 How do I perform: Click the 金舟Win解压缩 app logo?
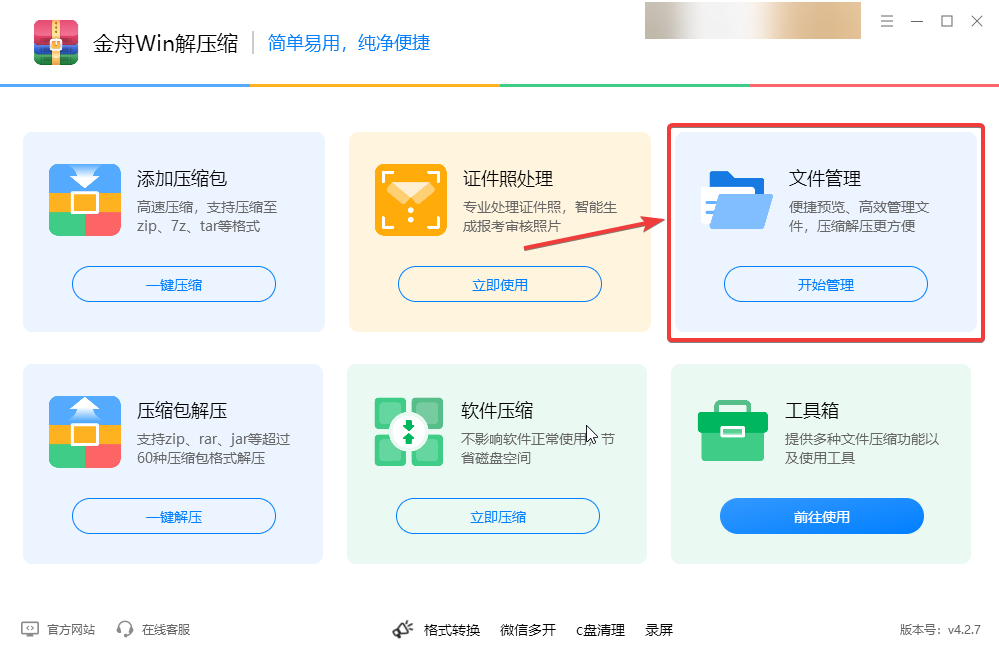tap(56, 42)
